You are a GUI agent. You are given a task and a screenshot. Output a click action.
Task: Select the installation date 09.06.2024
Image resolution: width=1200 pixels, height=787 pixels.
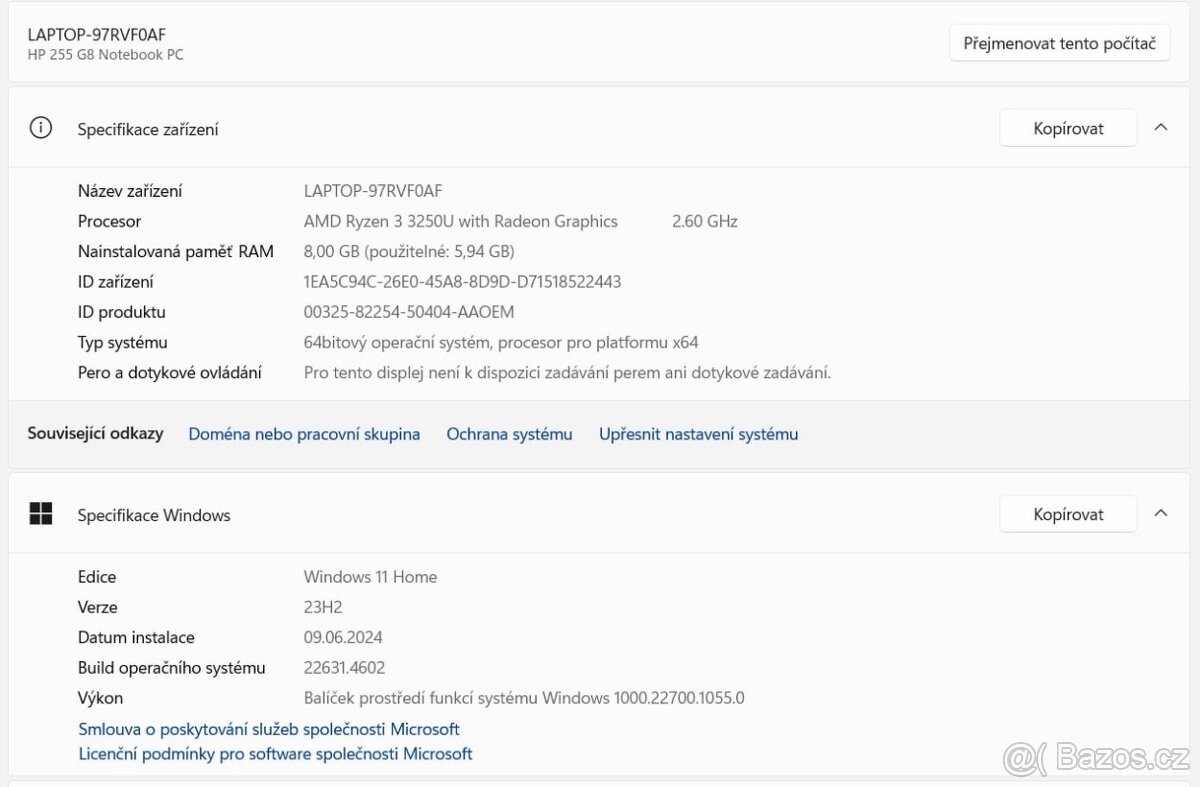click(x=343, y=637)
